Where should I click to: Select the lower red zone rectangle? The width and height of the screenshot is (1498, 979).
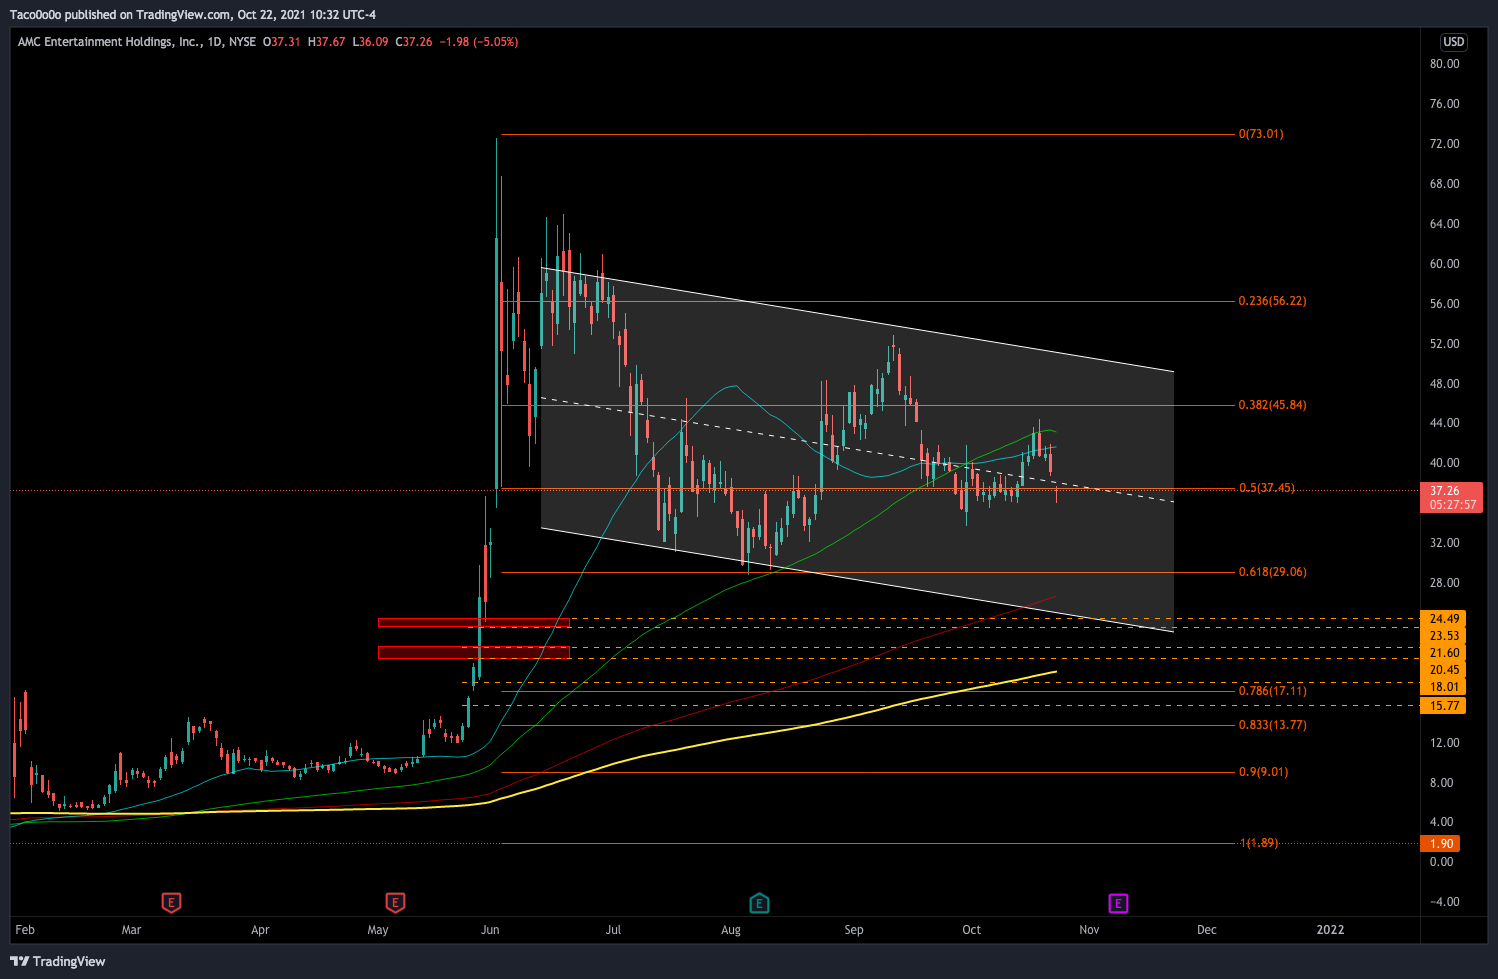pos(474,652)
